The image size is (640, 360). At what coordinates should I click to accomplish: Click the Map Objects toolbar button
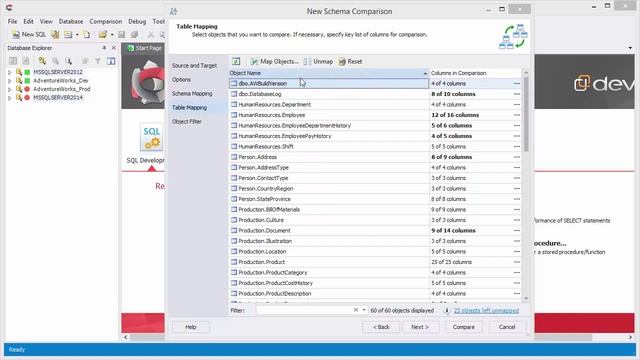pyautogui.click(x=274, y=62)
